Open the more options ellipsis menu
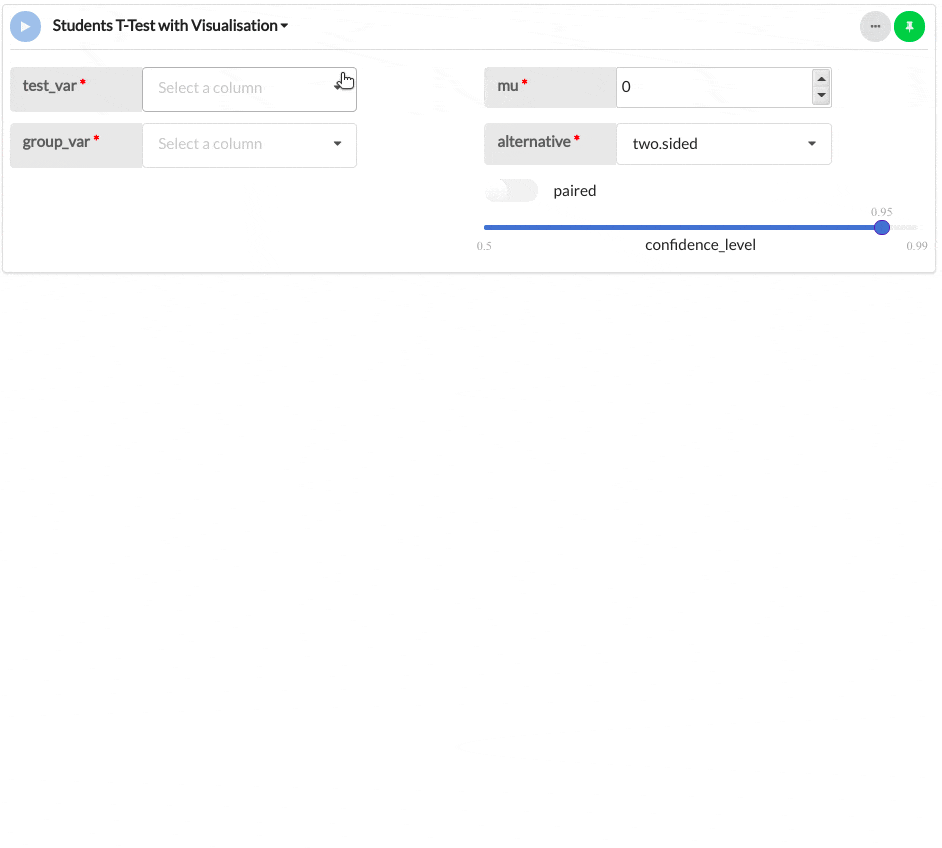942x848 pixels. (x=875, y=26)
